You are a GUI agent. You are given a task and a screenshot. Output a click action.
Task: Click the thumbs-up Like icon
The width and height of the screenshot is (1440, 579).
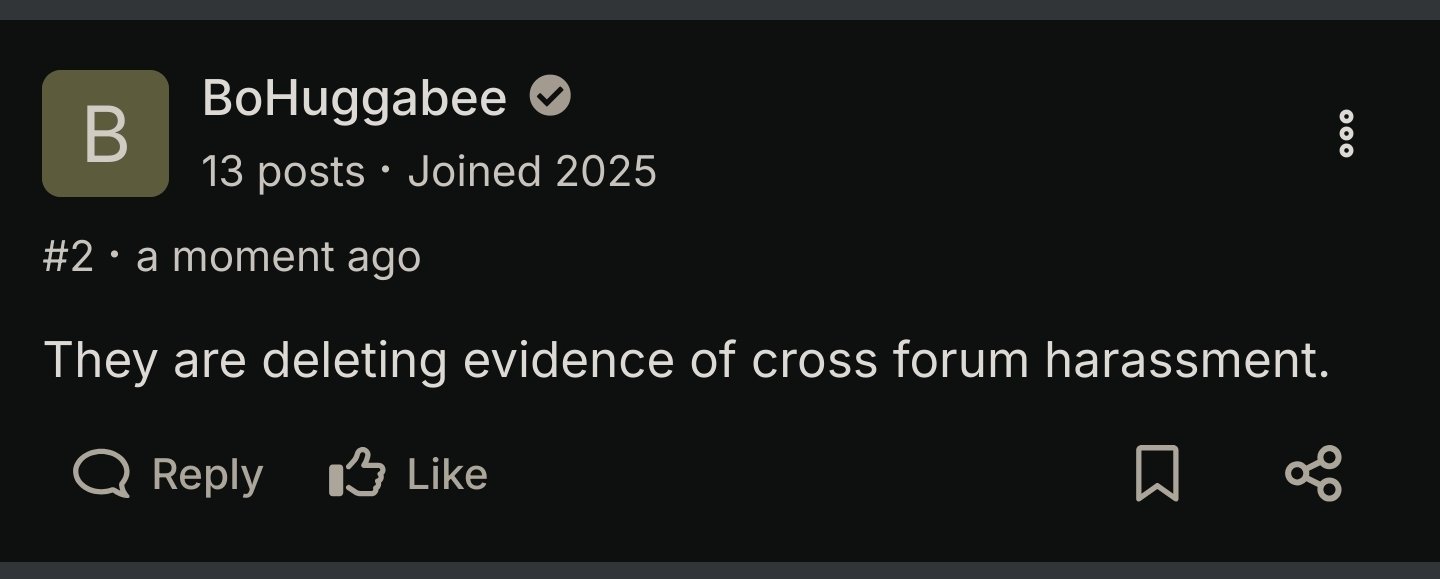[357, 474]
